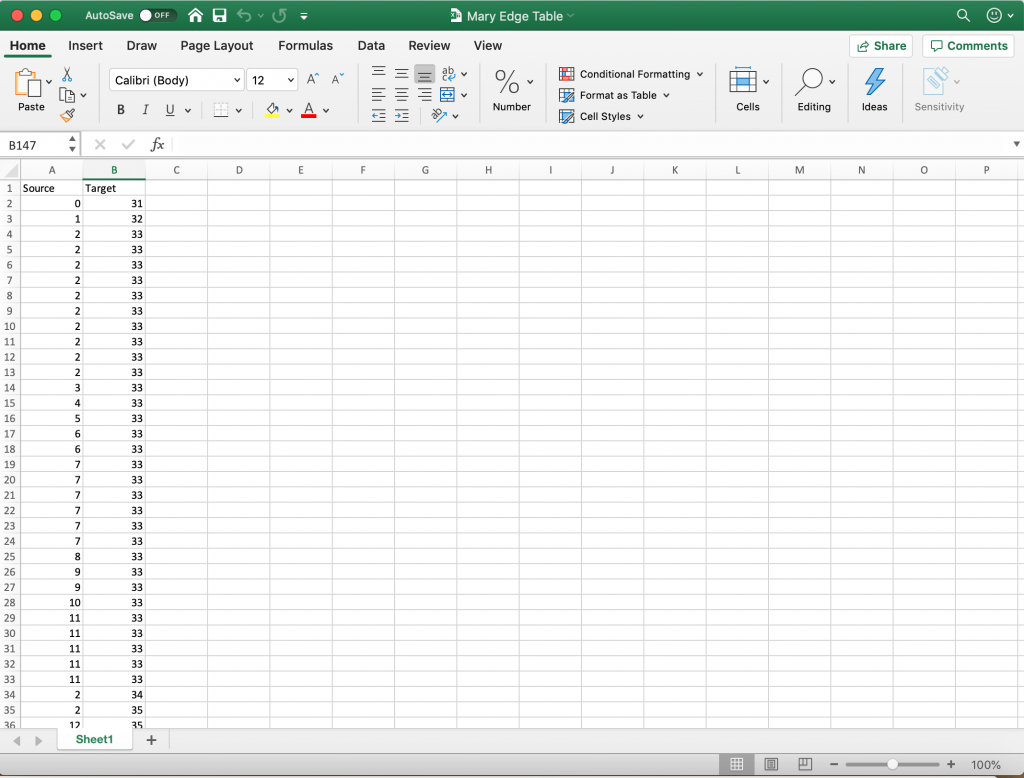Click the Format Painter brush icon

pos(67,115)
